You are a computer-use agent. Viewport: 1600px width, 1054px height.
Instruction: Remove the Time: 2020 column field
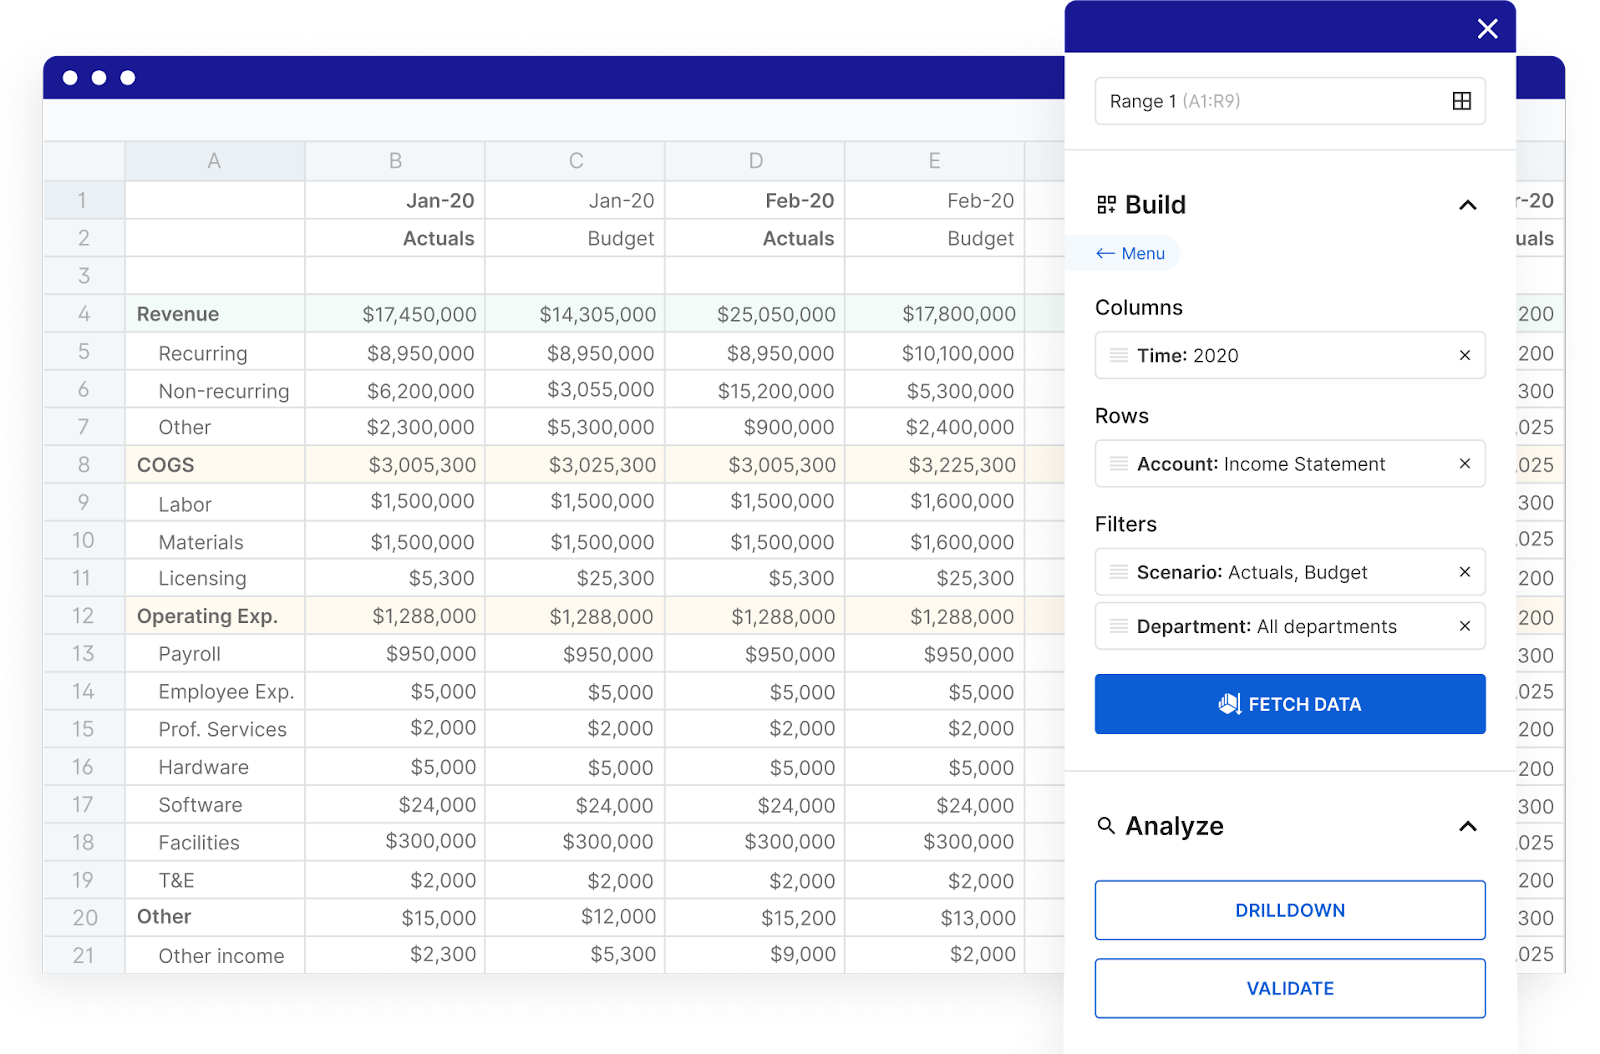click(1464, 355)
